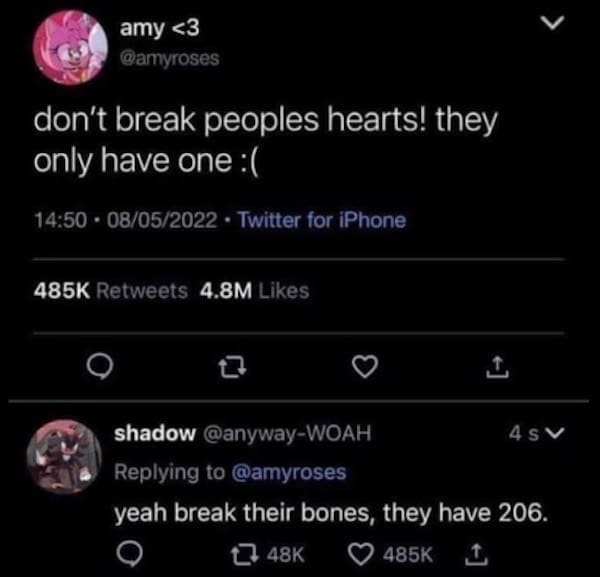Viewport: 600px width, 577px height.
Task: View the 4.8M Likes list
Action: pyautogui.click(x=254, y=291)
